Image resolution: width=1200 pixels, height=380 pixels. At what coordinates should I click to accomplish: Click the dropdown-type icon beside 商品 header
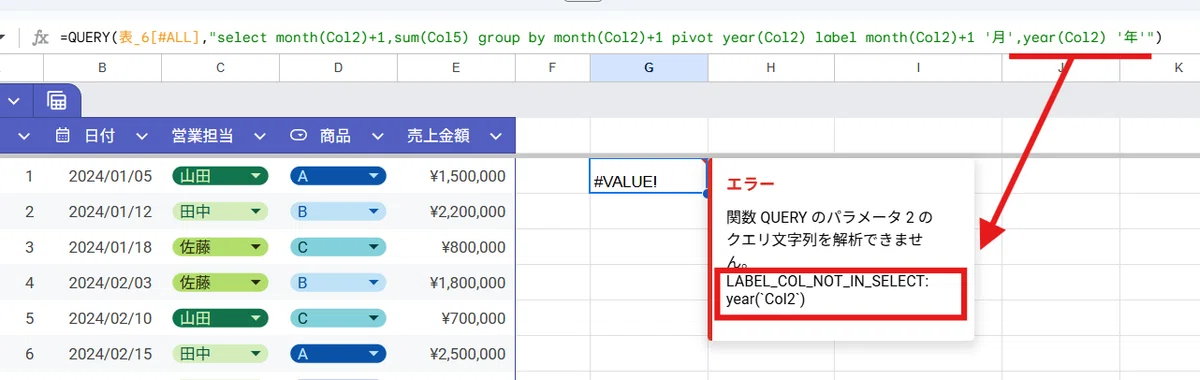pyautogui.click(x=298, y=135)
